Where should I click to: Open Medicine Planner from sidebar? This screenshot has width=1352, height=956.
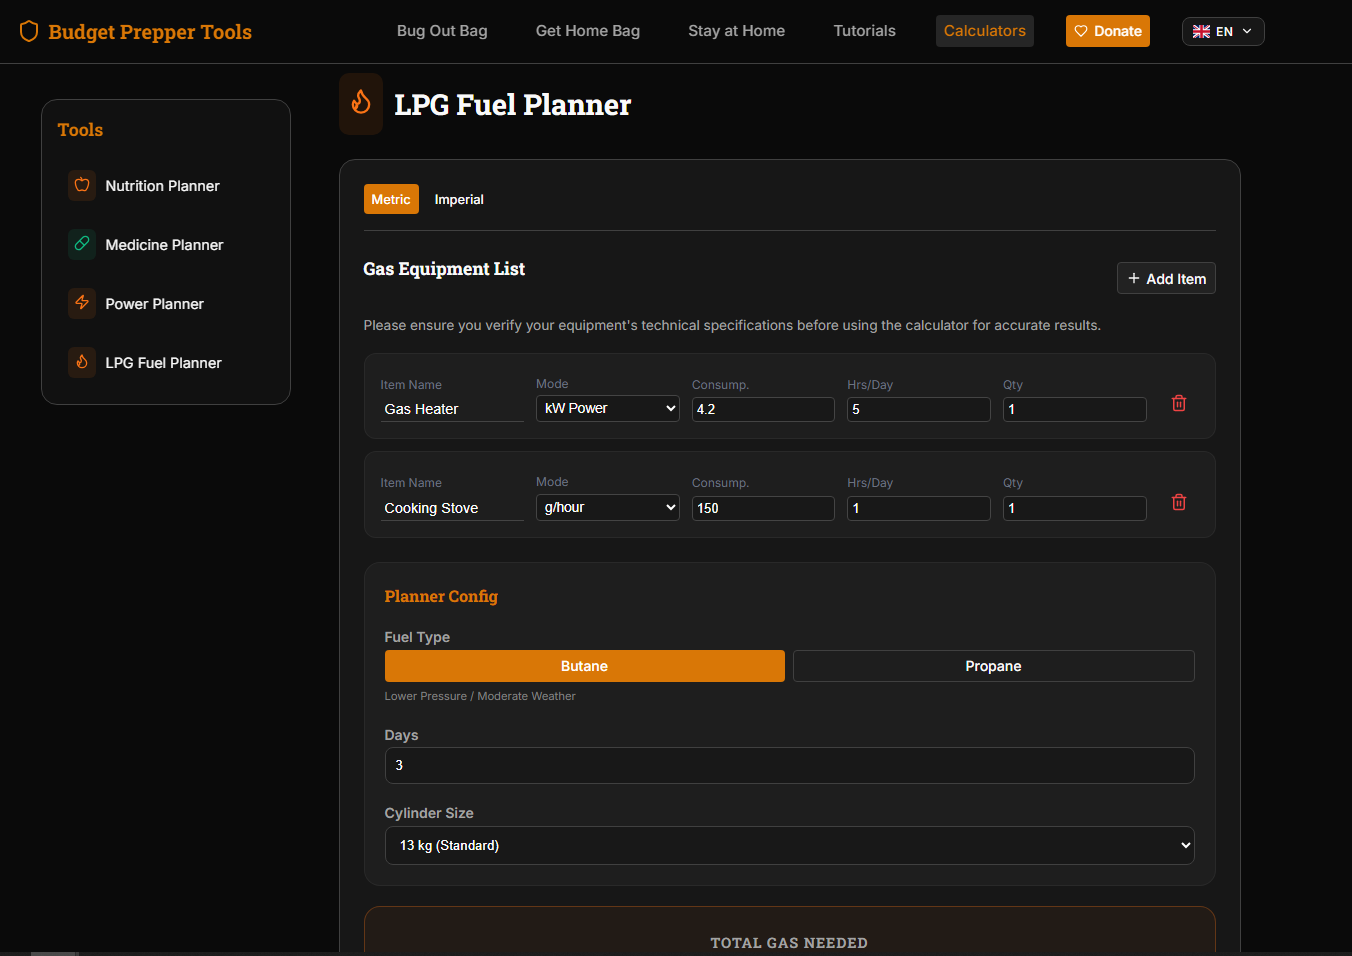(x=166, y=244)
